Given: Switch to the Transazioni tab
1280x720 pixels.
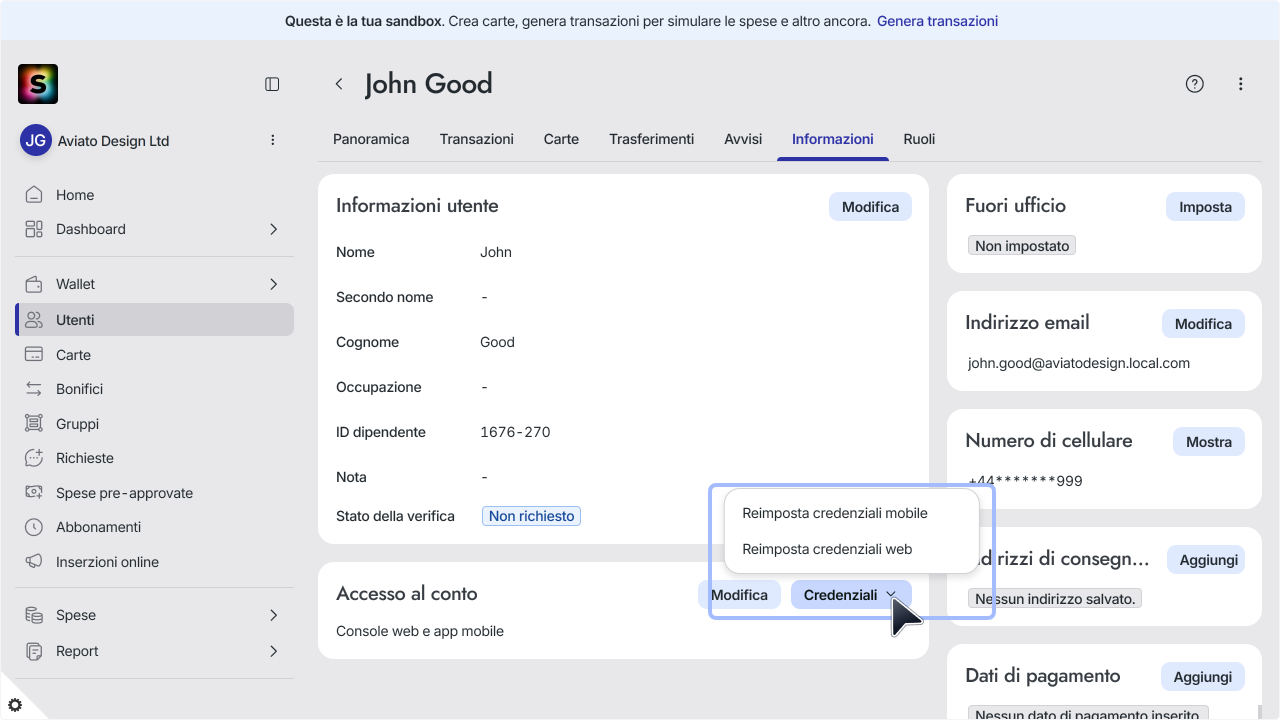Looking at the screenshot, I should pos(477,139).
